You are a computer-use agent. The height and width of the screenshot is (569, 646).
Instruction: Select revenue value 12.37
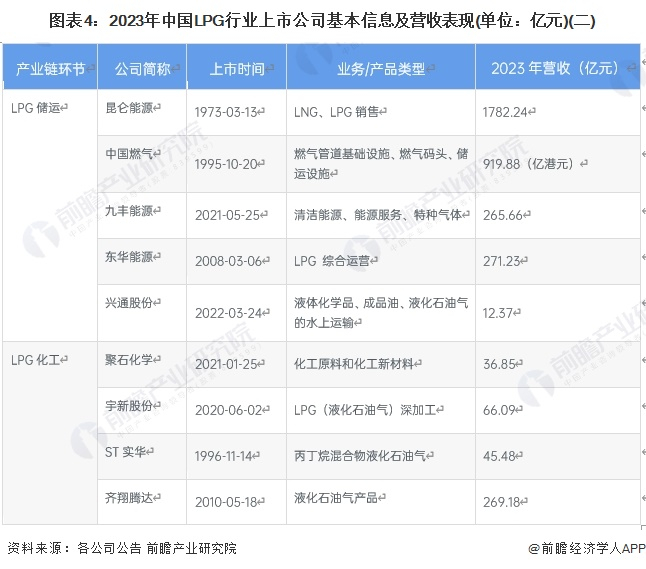click(x=498, y=313)
